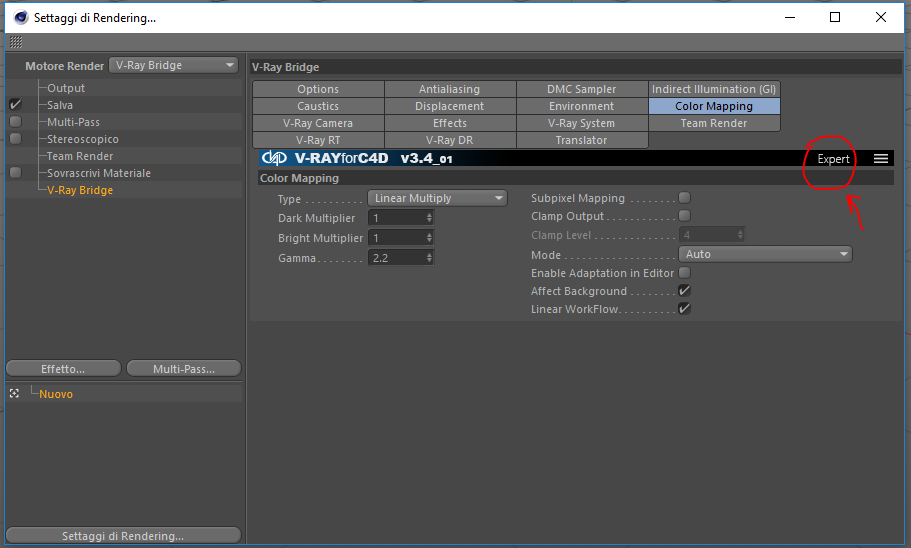Open the V-Ray RT tab
This screenshot has width=911, height=548.
[x=318, y=139]
